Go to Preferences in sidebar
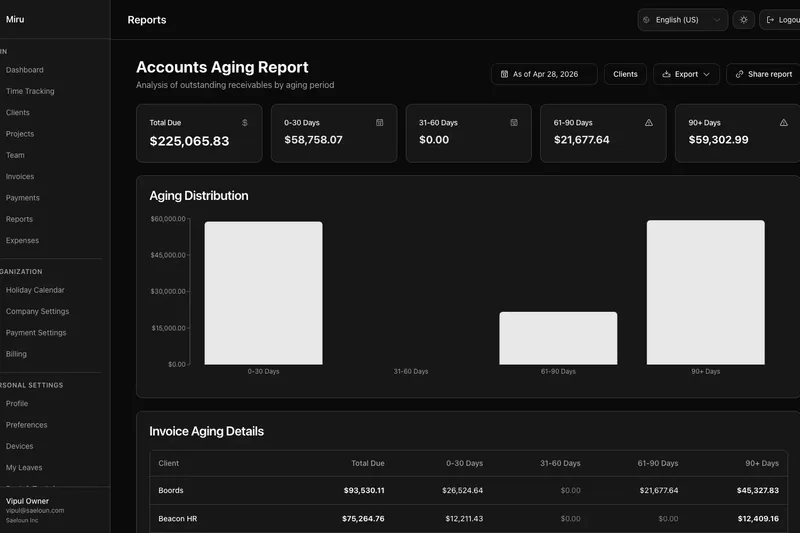 point(27,425)
